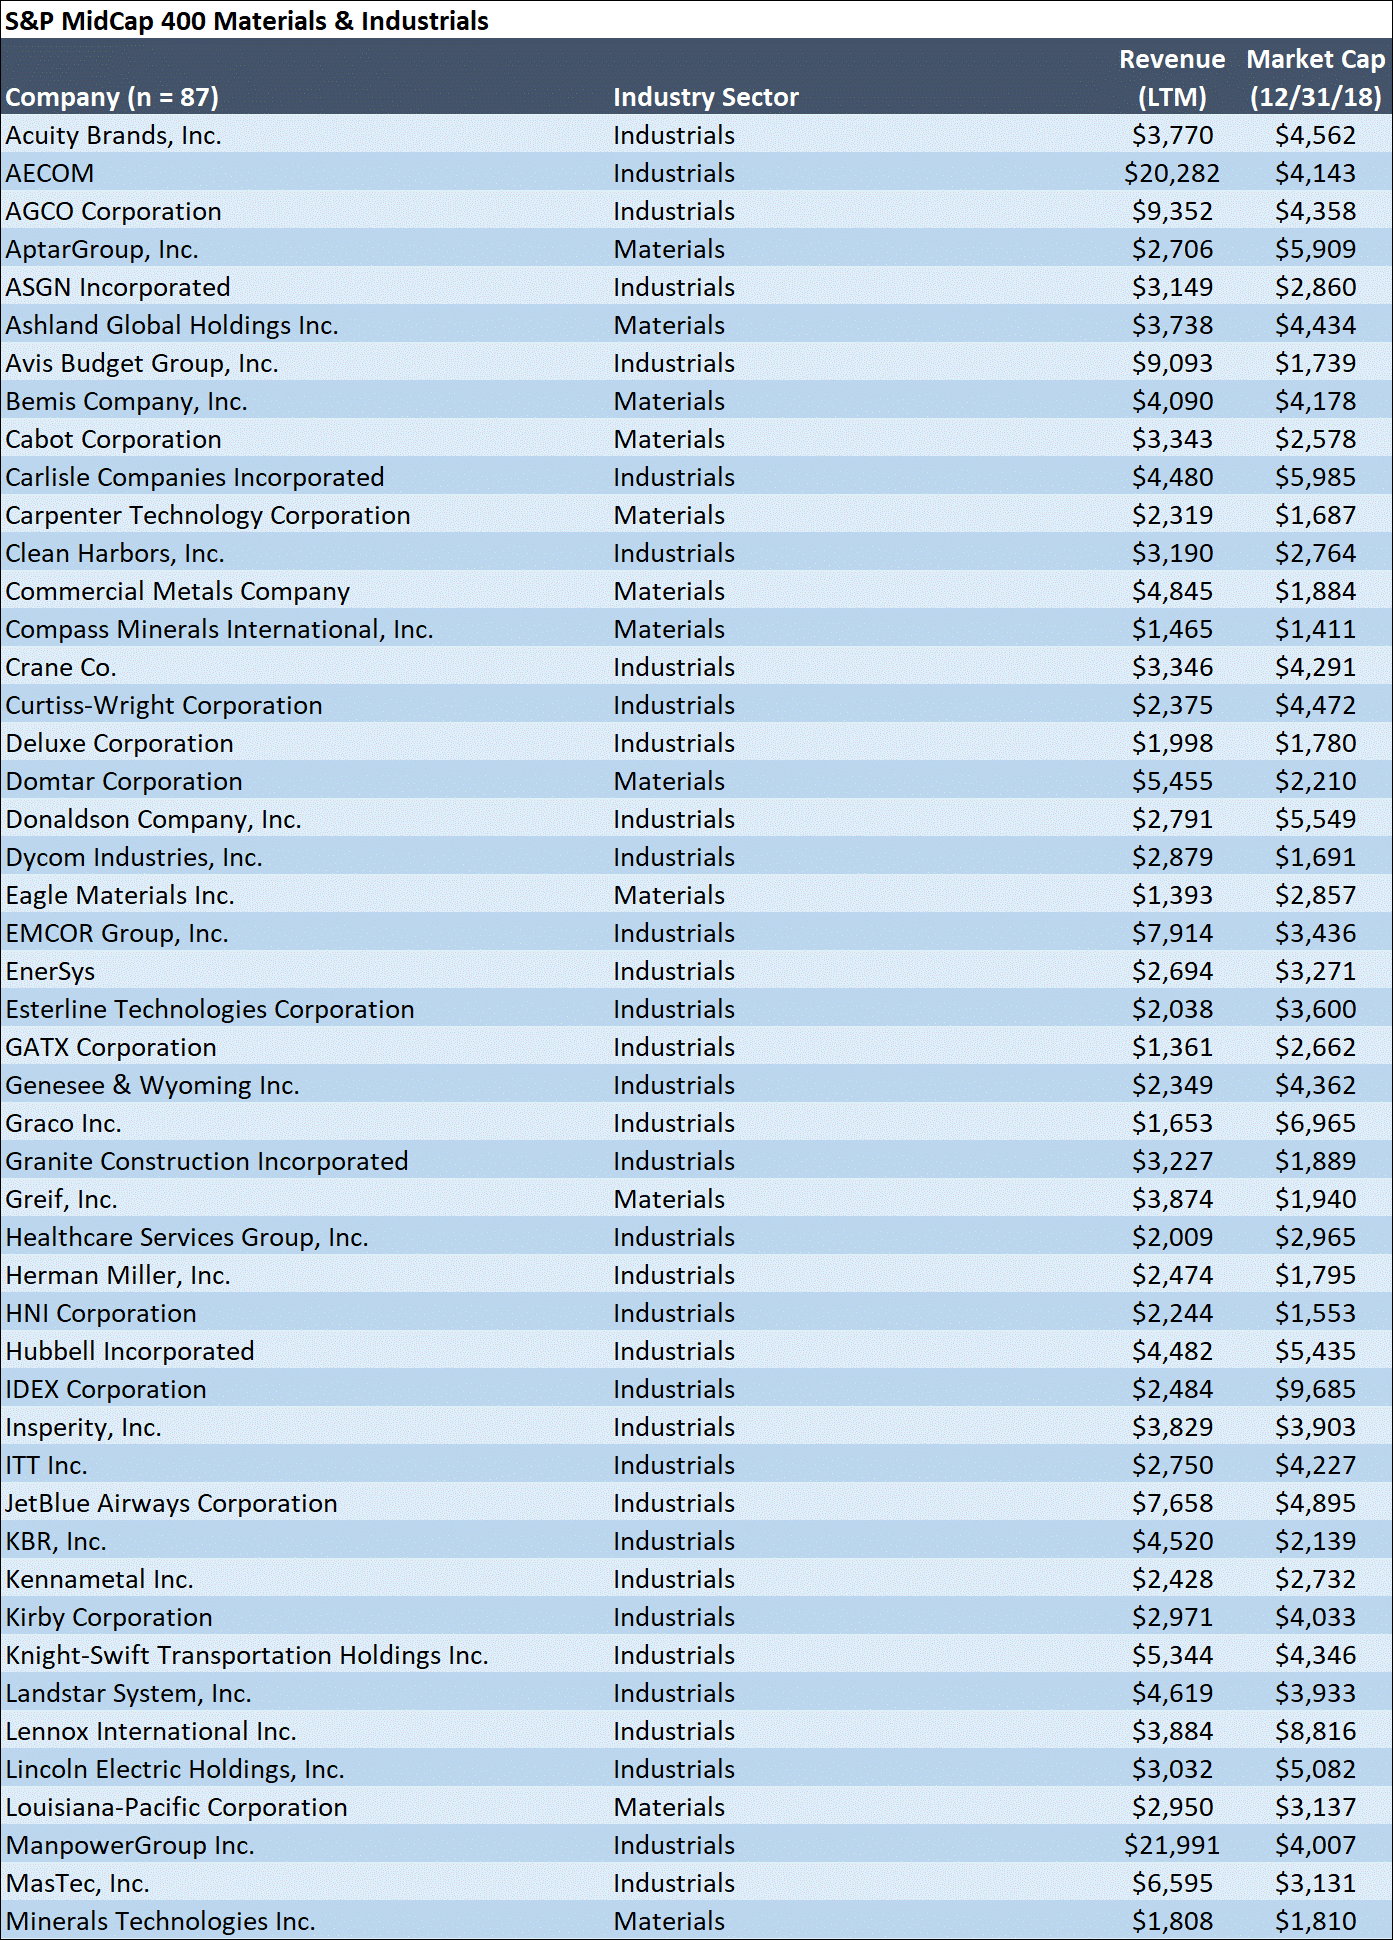Click Avis Budget Group revenue $9,093

[1172, 363]
